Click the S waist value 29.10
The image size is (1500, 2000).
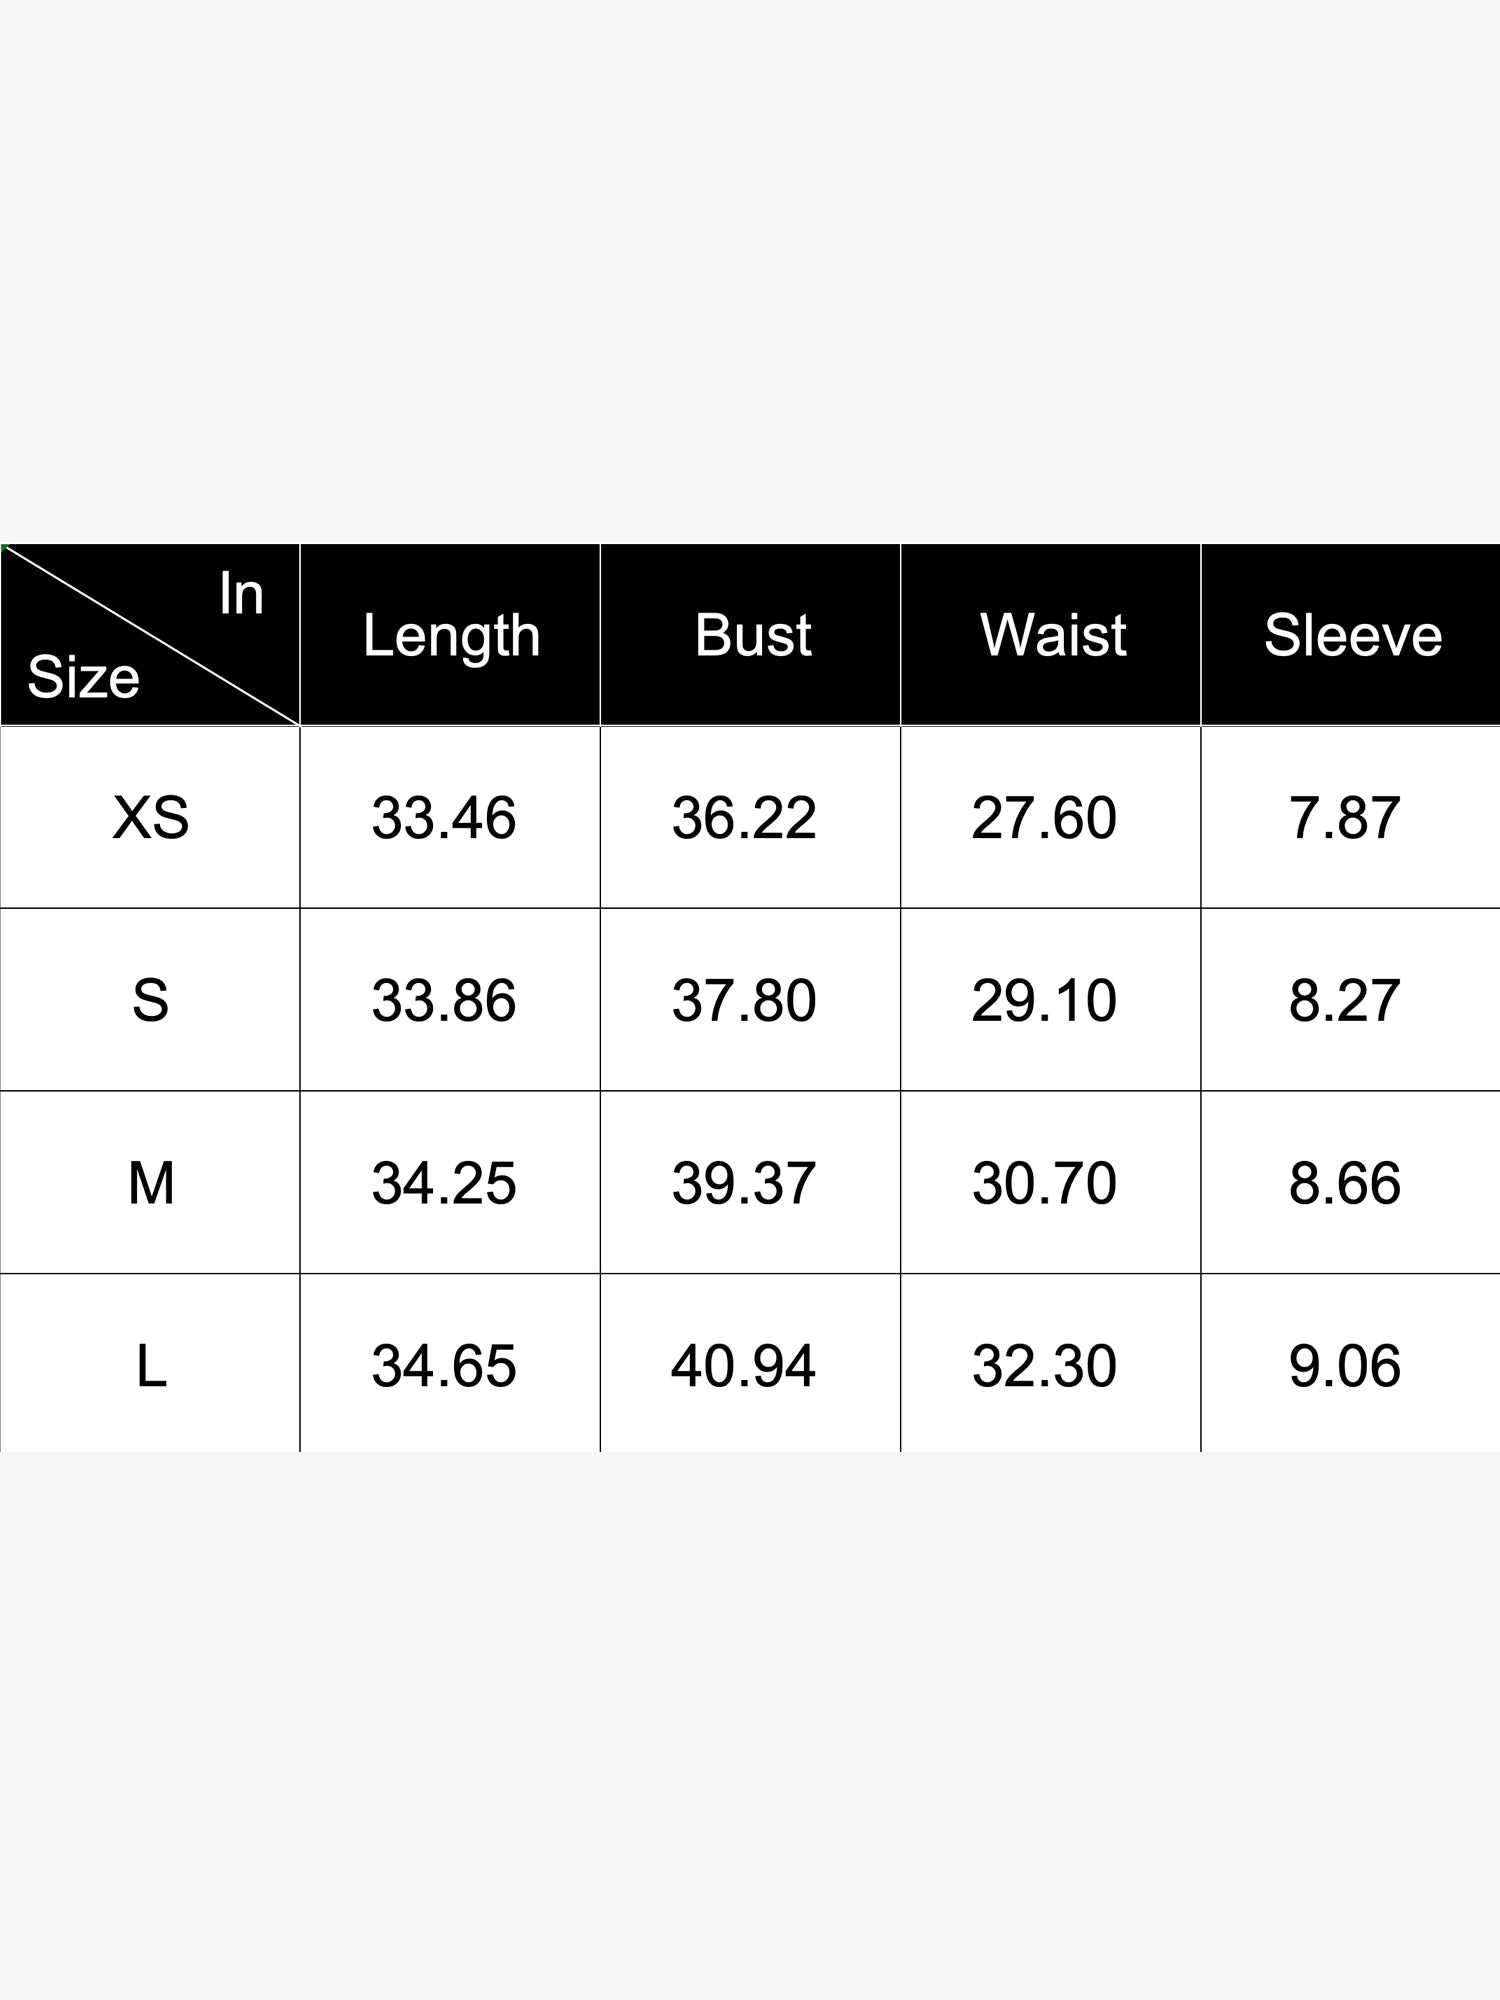1044,1000
